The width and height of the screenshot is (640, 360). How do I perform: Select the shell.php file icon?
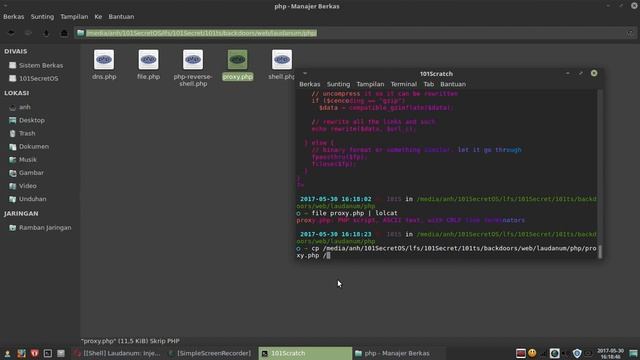tap(282, 60)
